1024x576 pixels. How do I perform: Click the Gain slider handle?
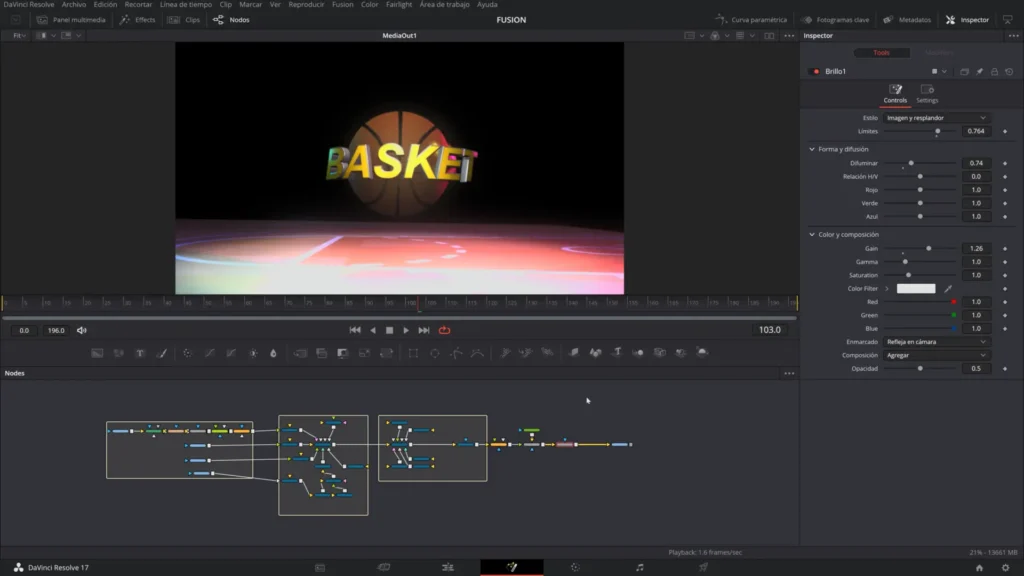coord(928,248)
